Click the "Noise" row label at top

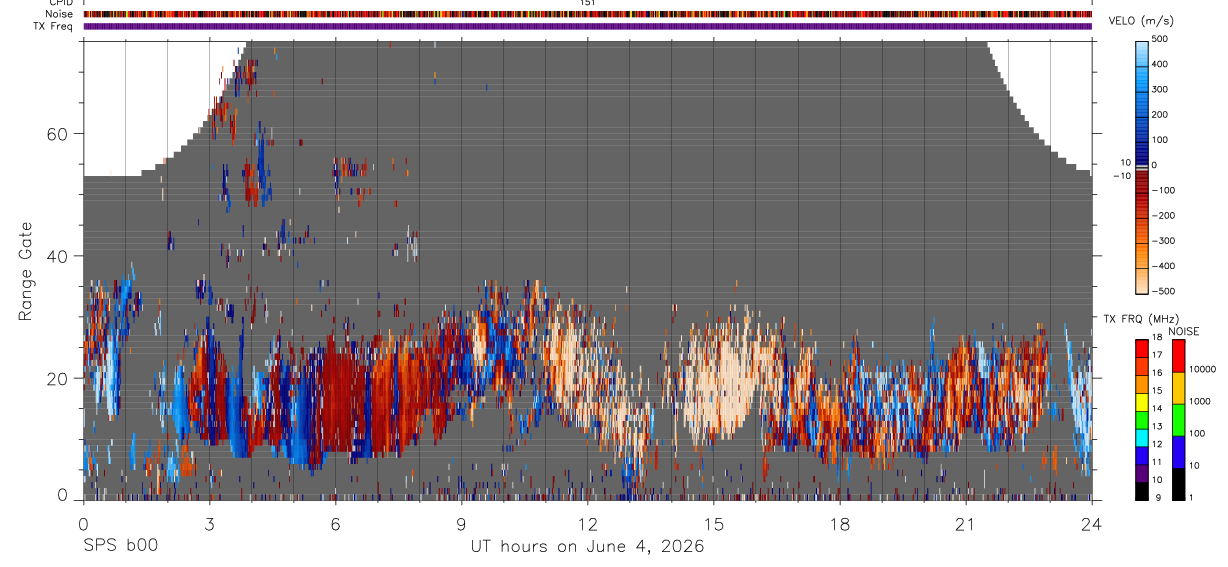pyautogui.click(x=60, y=14)
